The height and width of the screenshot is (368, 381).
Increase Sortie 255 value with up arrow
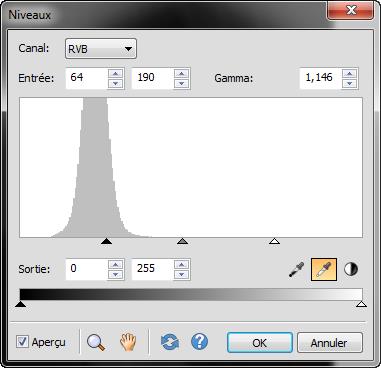[x=182, y=265]
